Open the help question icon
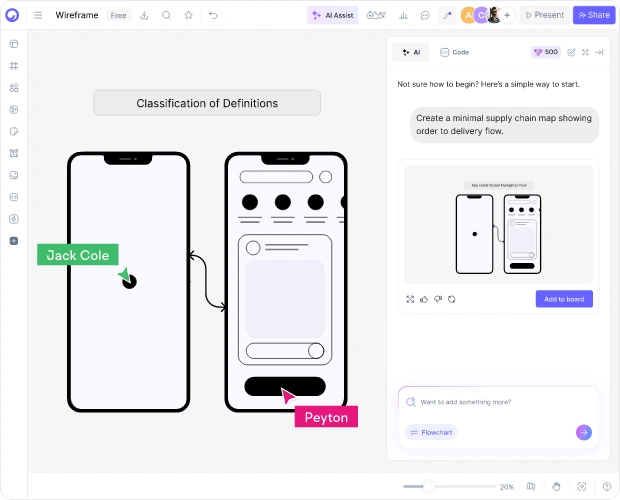620x500 pixels. pos(607,486)
